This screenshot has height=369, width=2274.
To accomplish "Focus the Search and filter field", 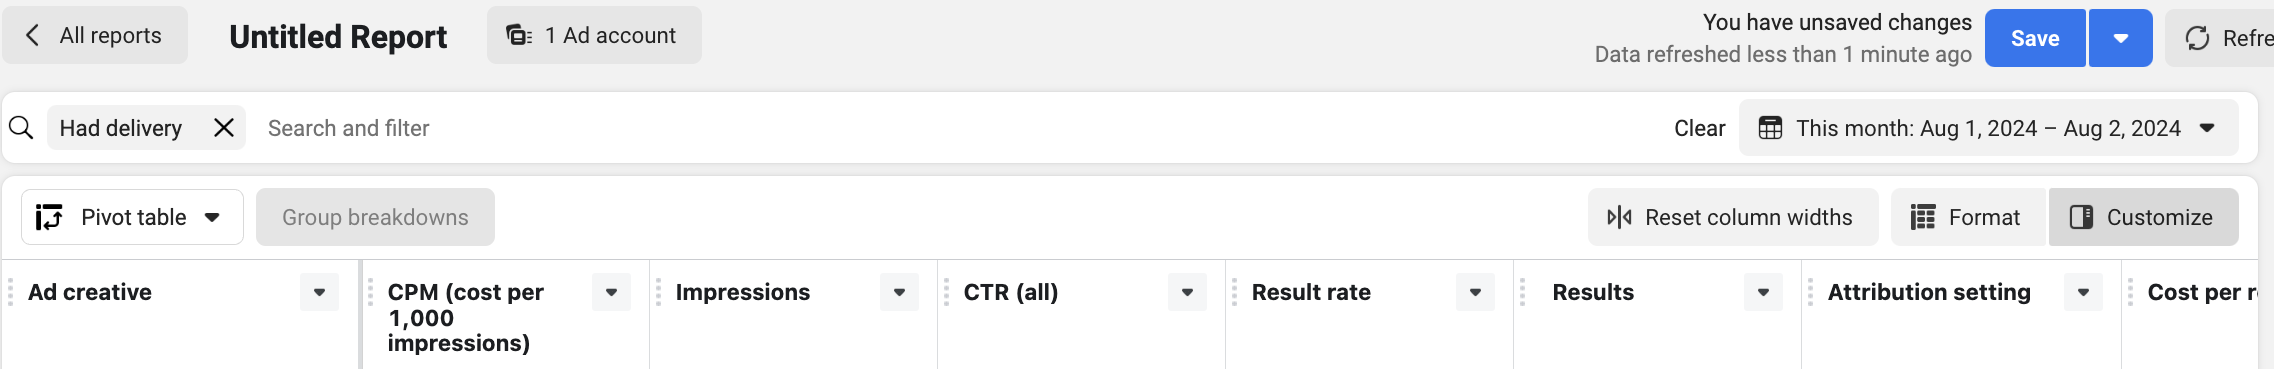I will pyautogui.click(x=950, y=128).
